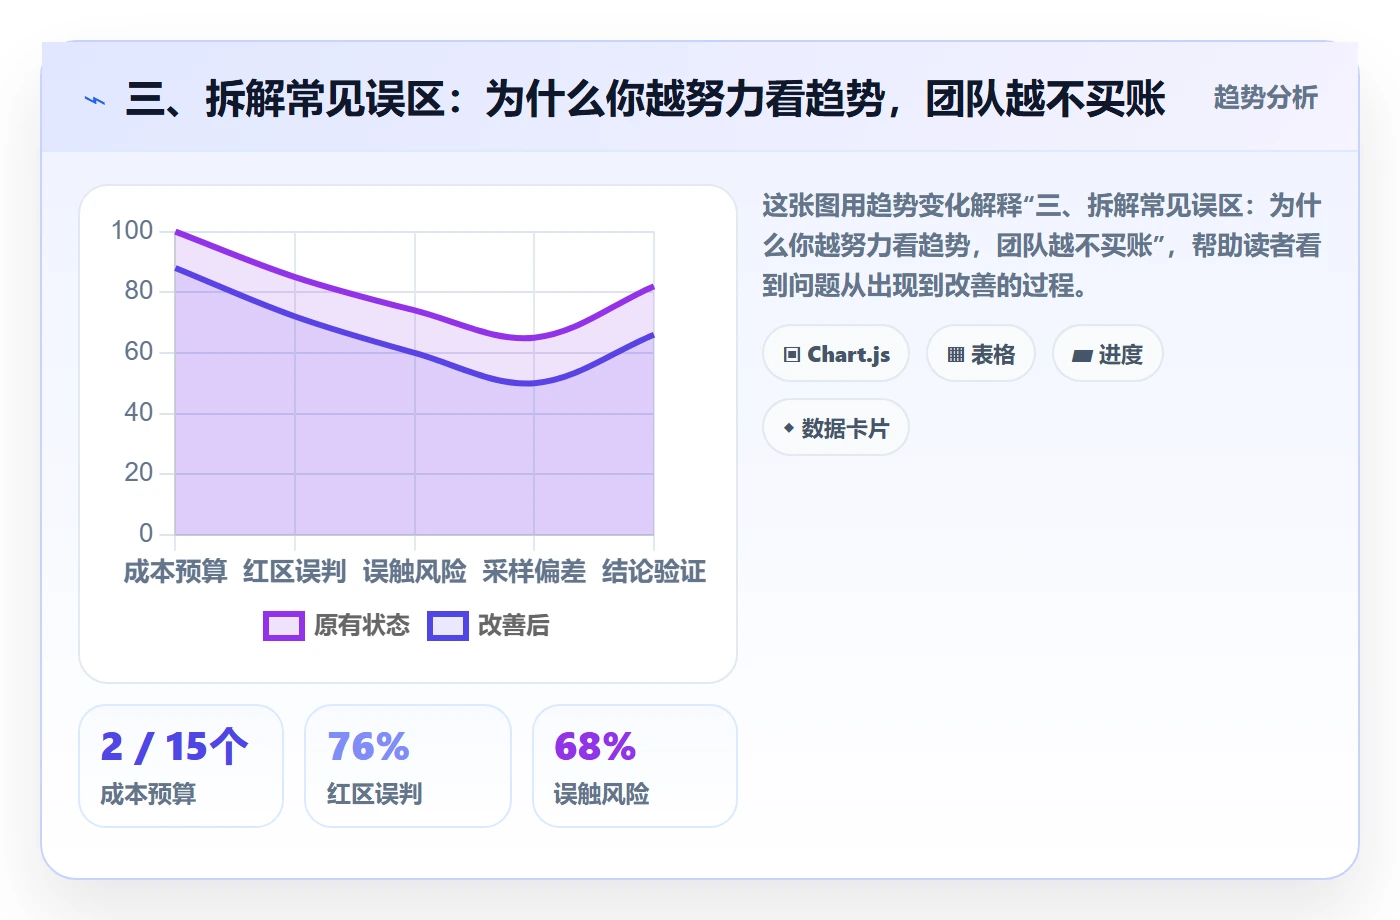Click the 采样偏差 x-axis label
The width and height of the screenshot is (1400, 920).
(x=534, y=572)
